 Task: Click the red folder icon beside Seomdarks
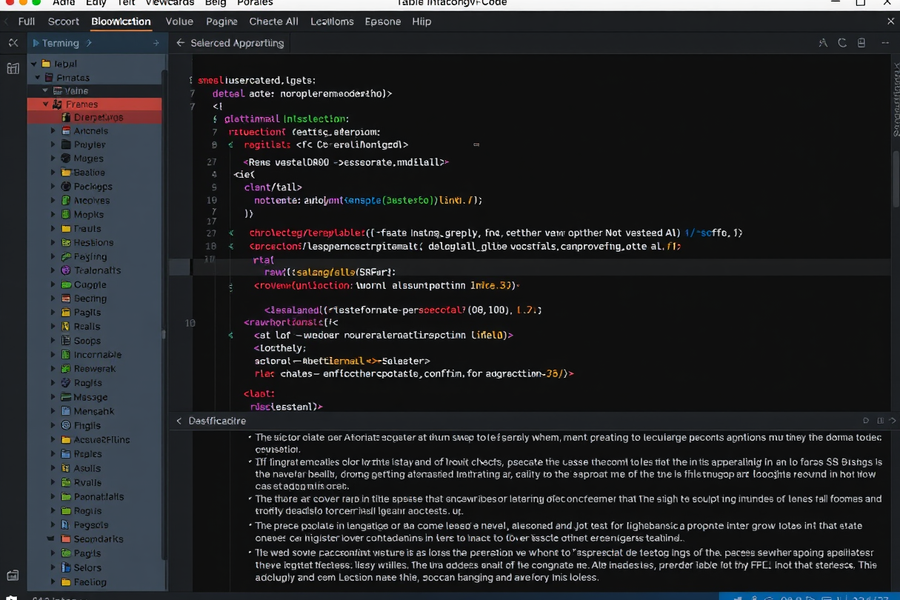[65, 539]
